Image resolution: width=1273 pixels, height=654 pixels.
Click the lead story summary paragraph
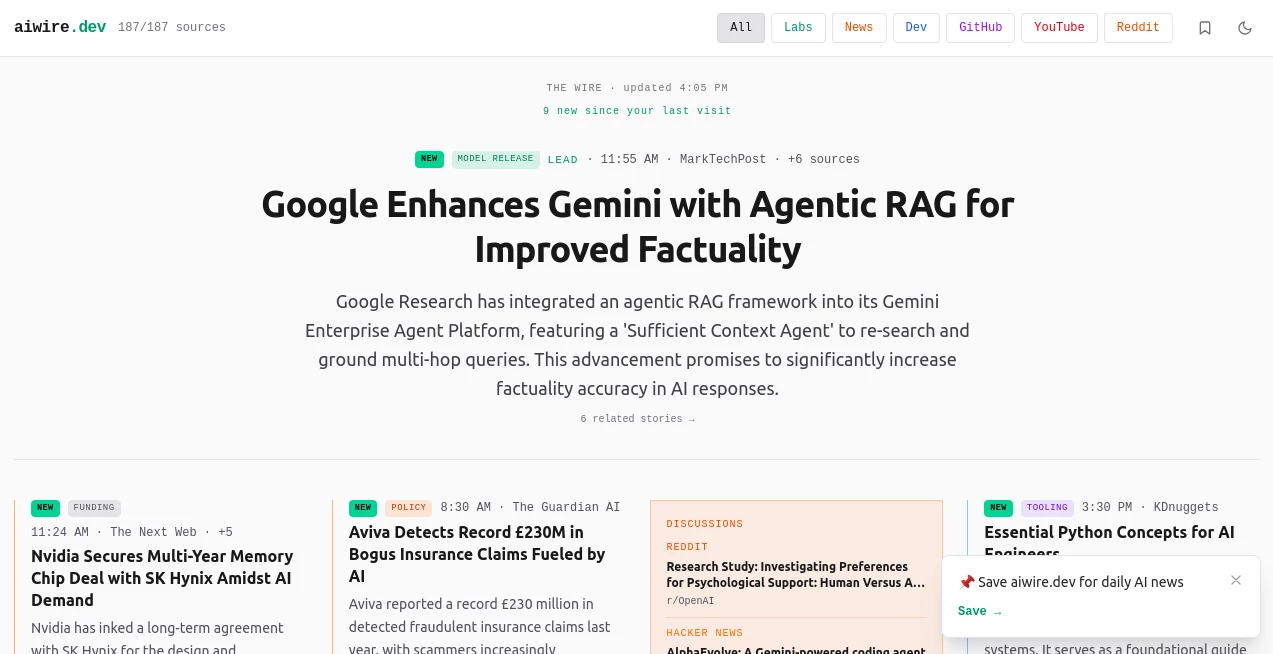637,345
